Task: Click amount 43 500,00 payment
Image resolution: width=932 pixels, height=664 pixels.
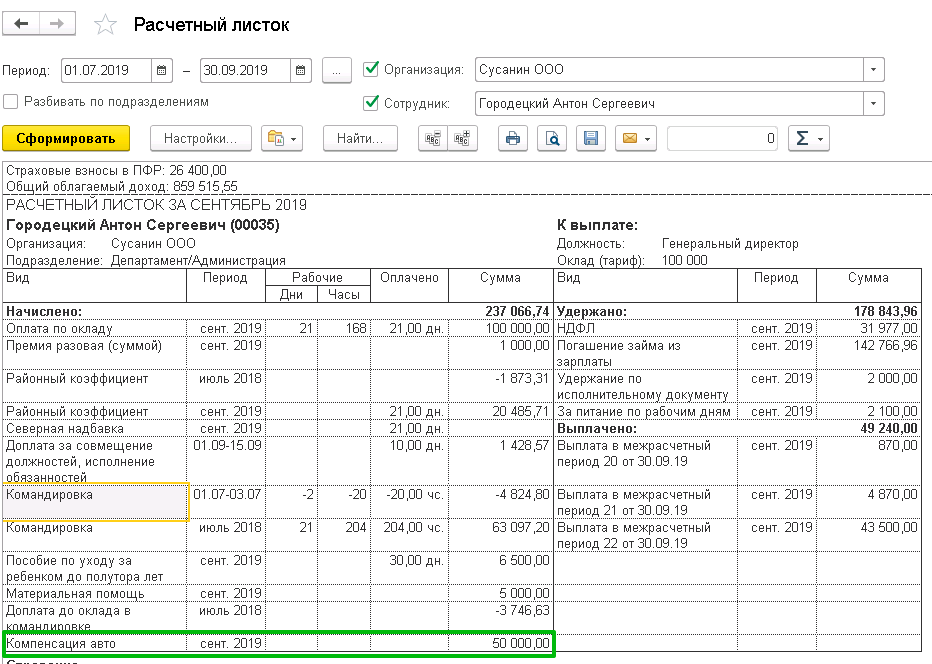Action: (889, 527)
